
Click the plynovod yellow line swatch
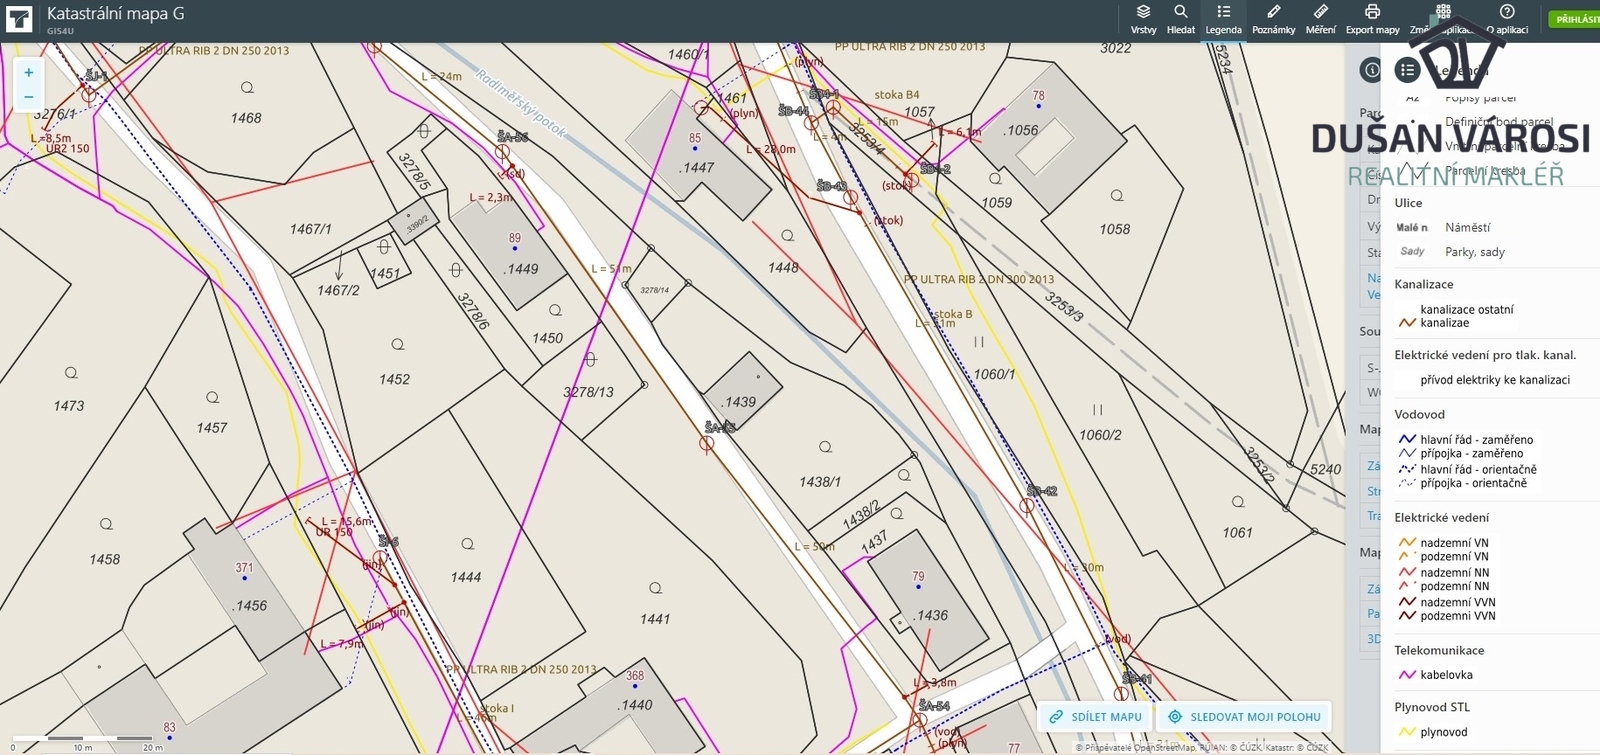[x=1407, y=732]
